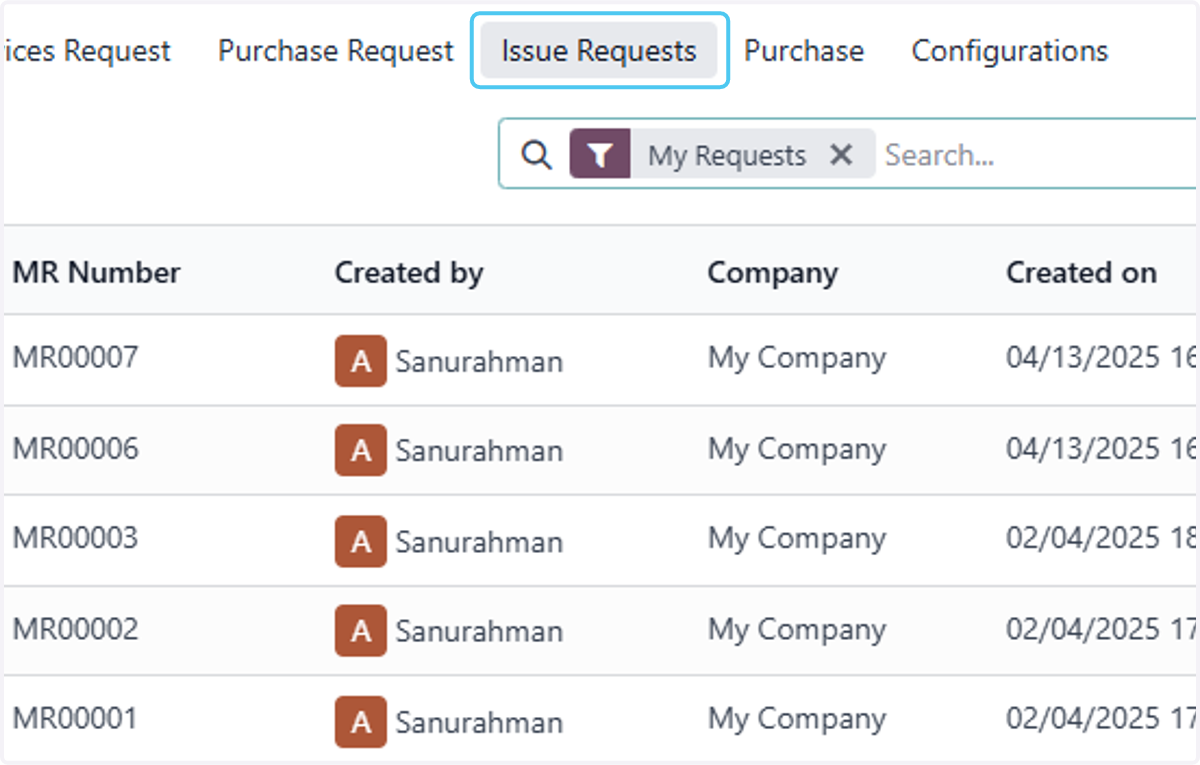Click created date in MR00002 row
1200x765 pixels.
pyautogui.click(x=1101, y=629)
